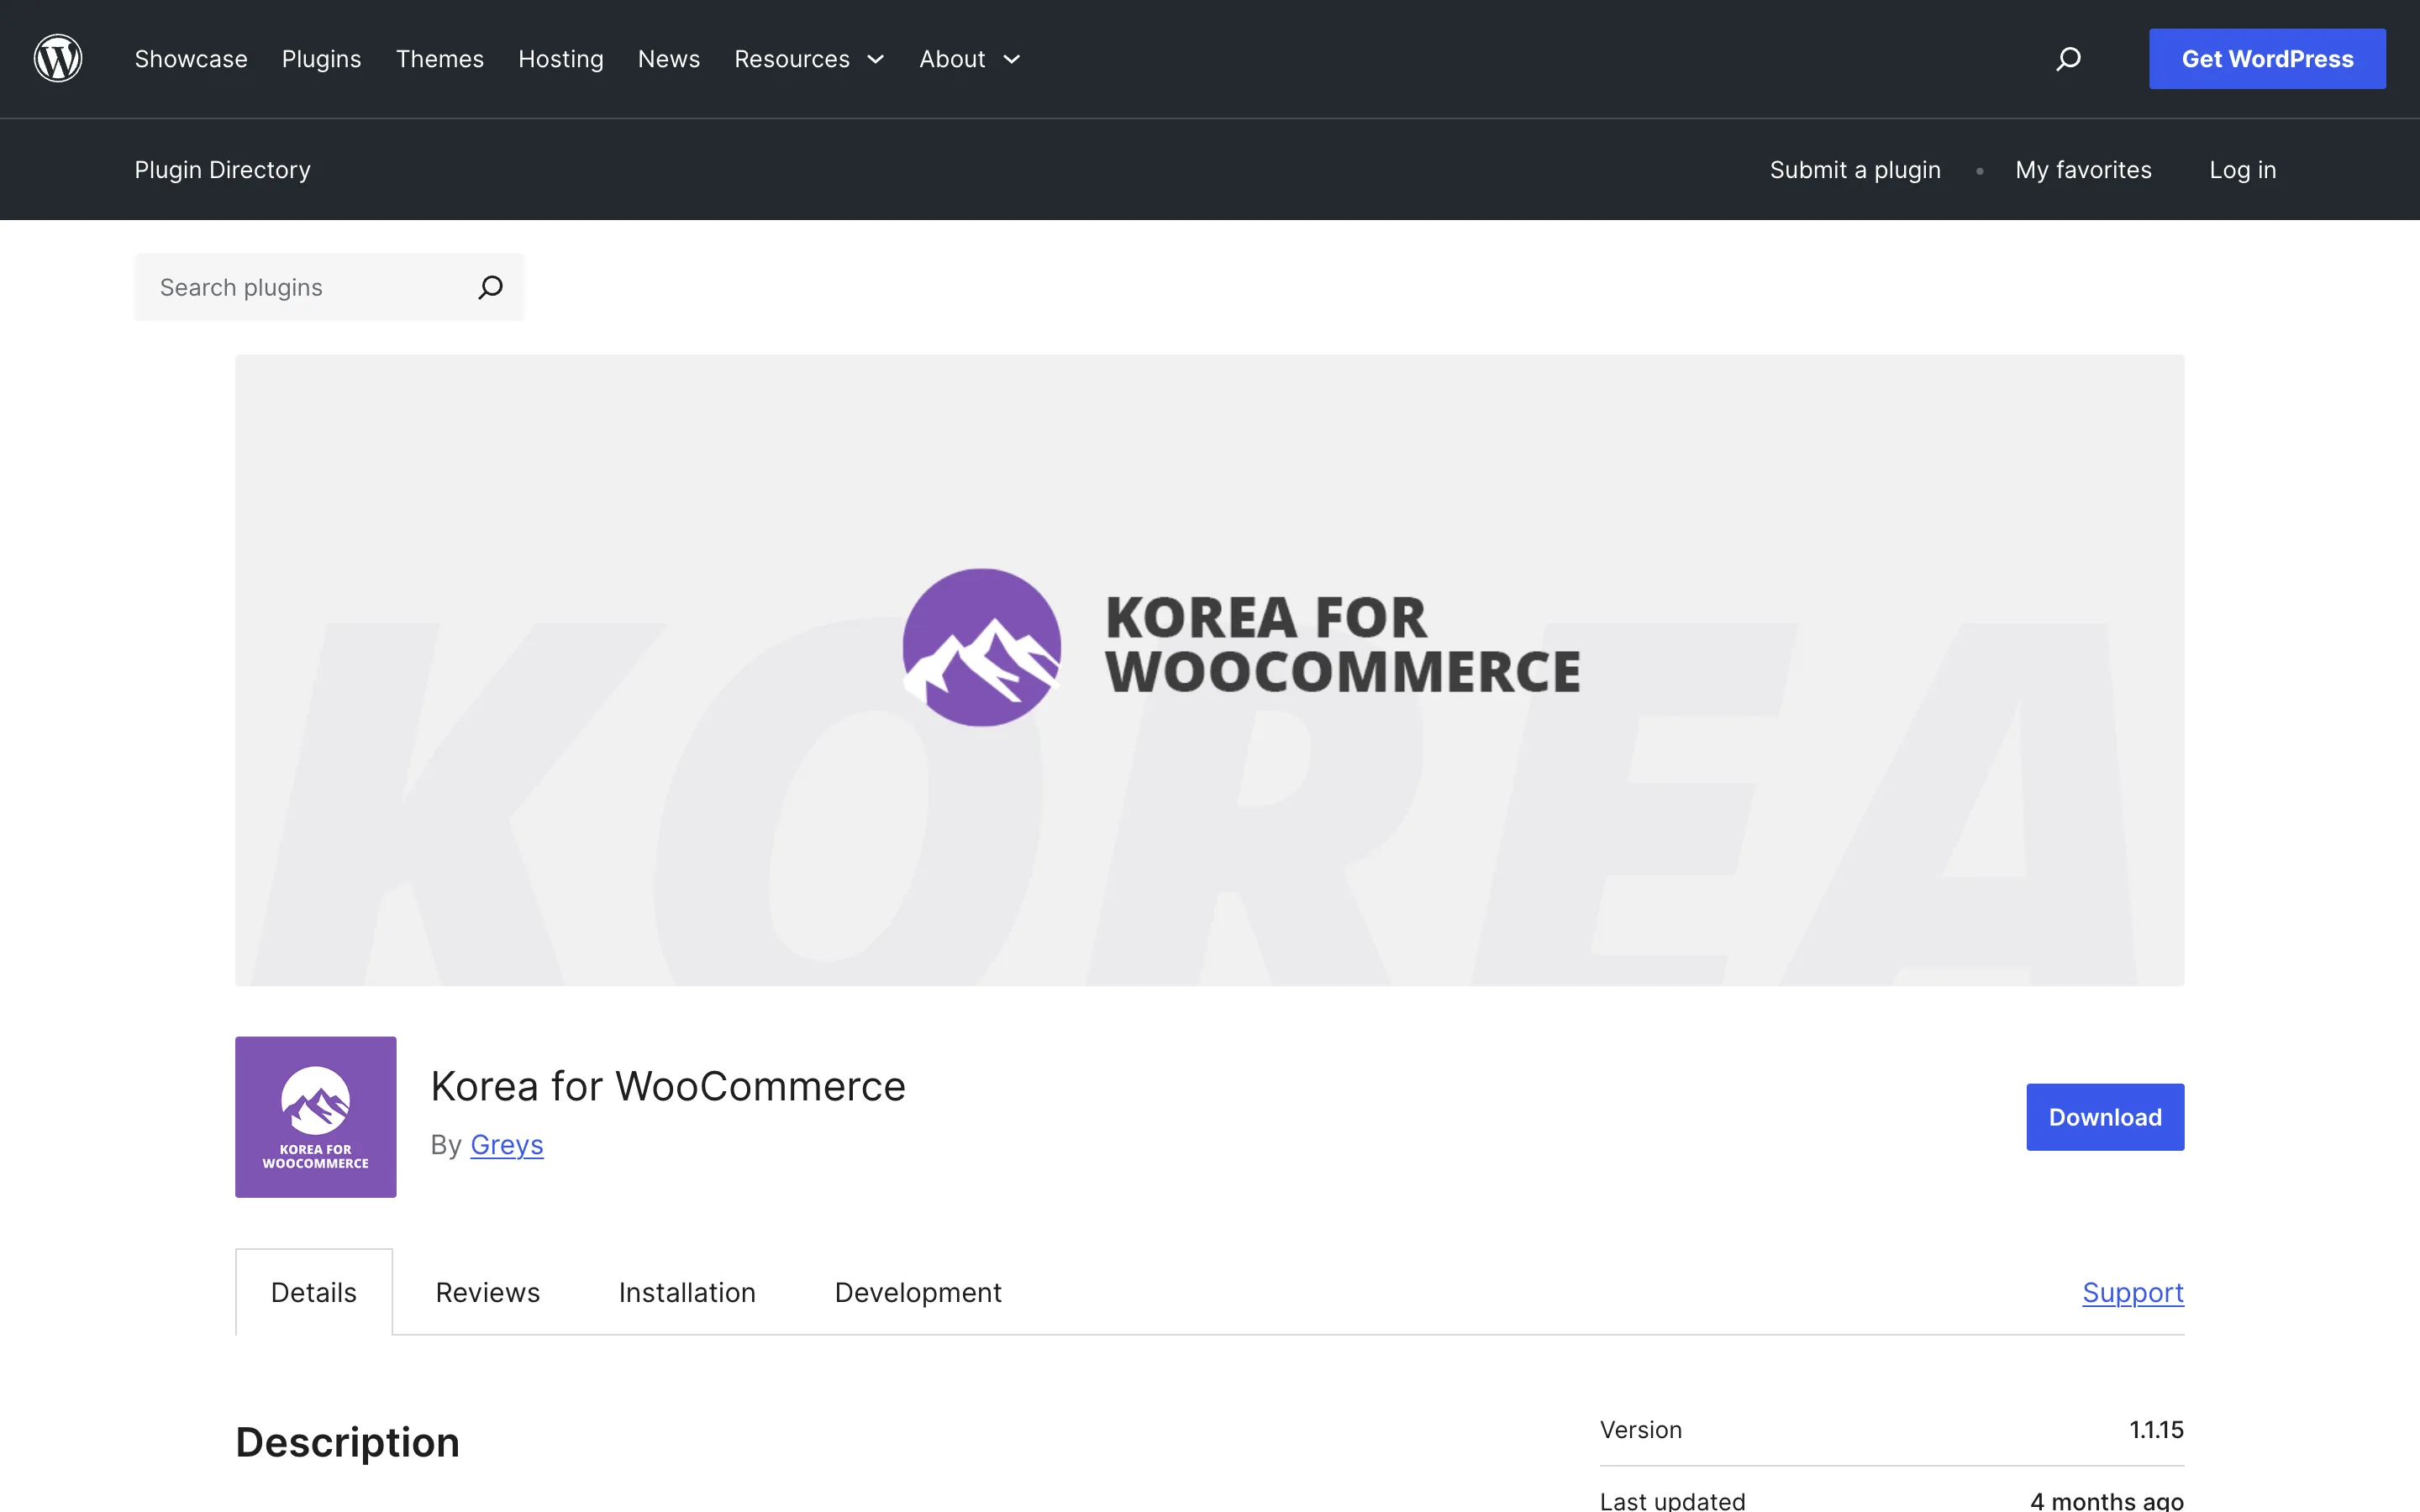Click the Korea for WooCommerce banner image

point(1210,670)
